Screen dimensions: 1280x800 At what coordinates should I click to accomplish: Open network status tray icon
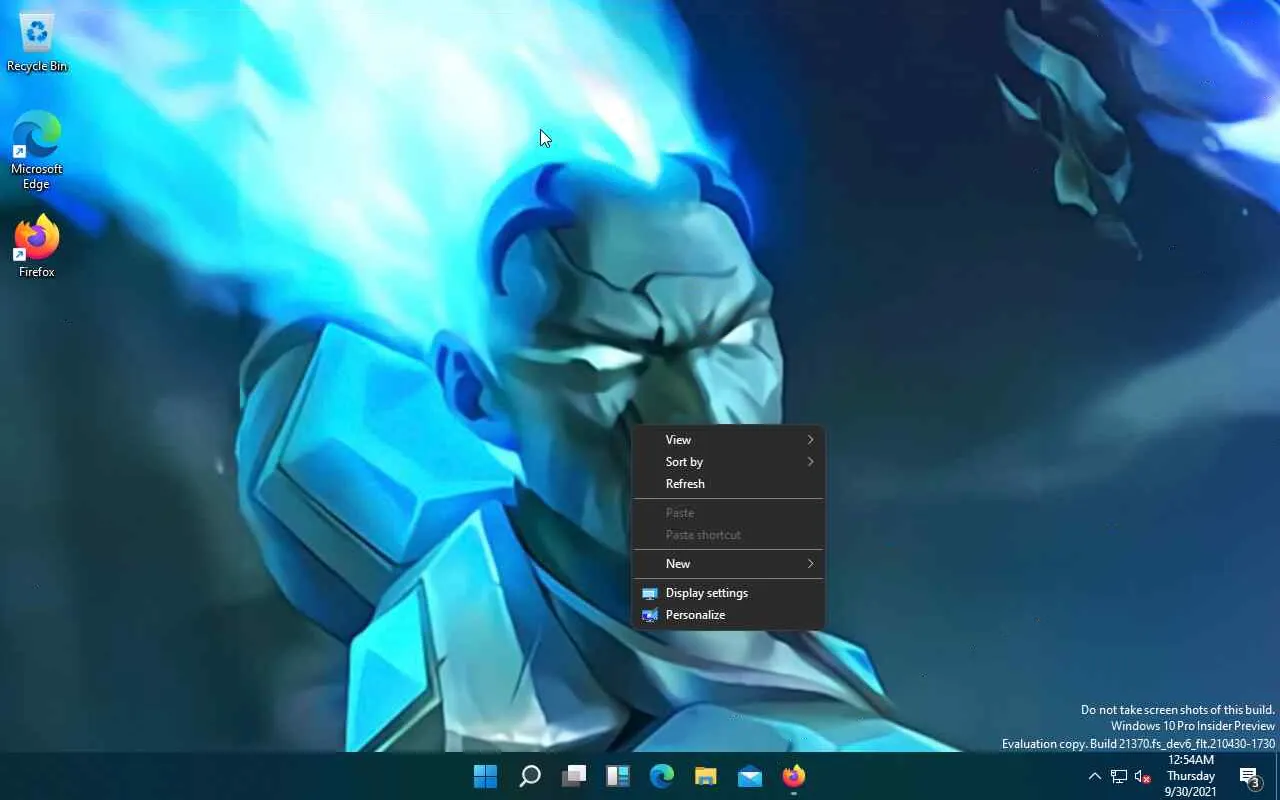(1119, 776)
